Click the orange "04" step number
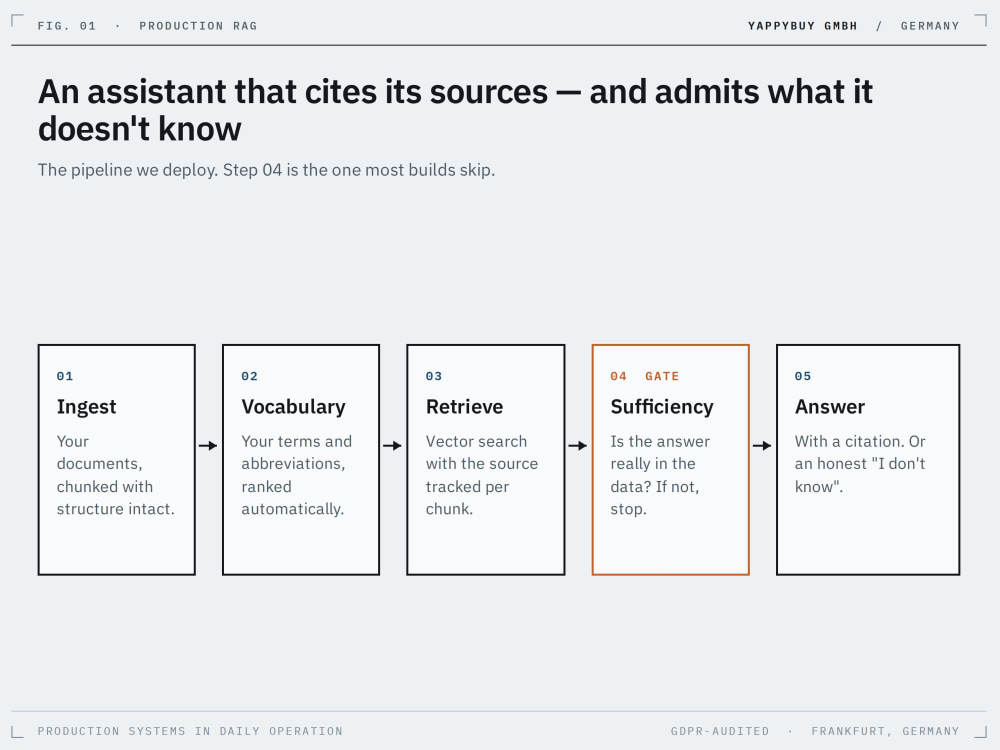Viewport: 1000px width, 750px height. [x=619, y=376]
